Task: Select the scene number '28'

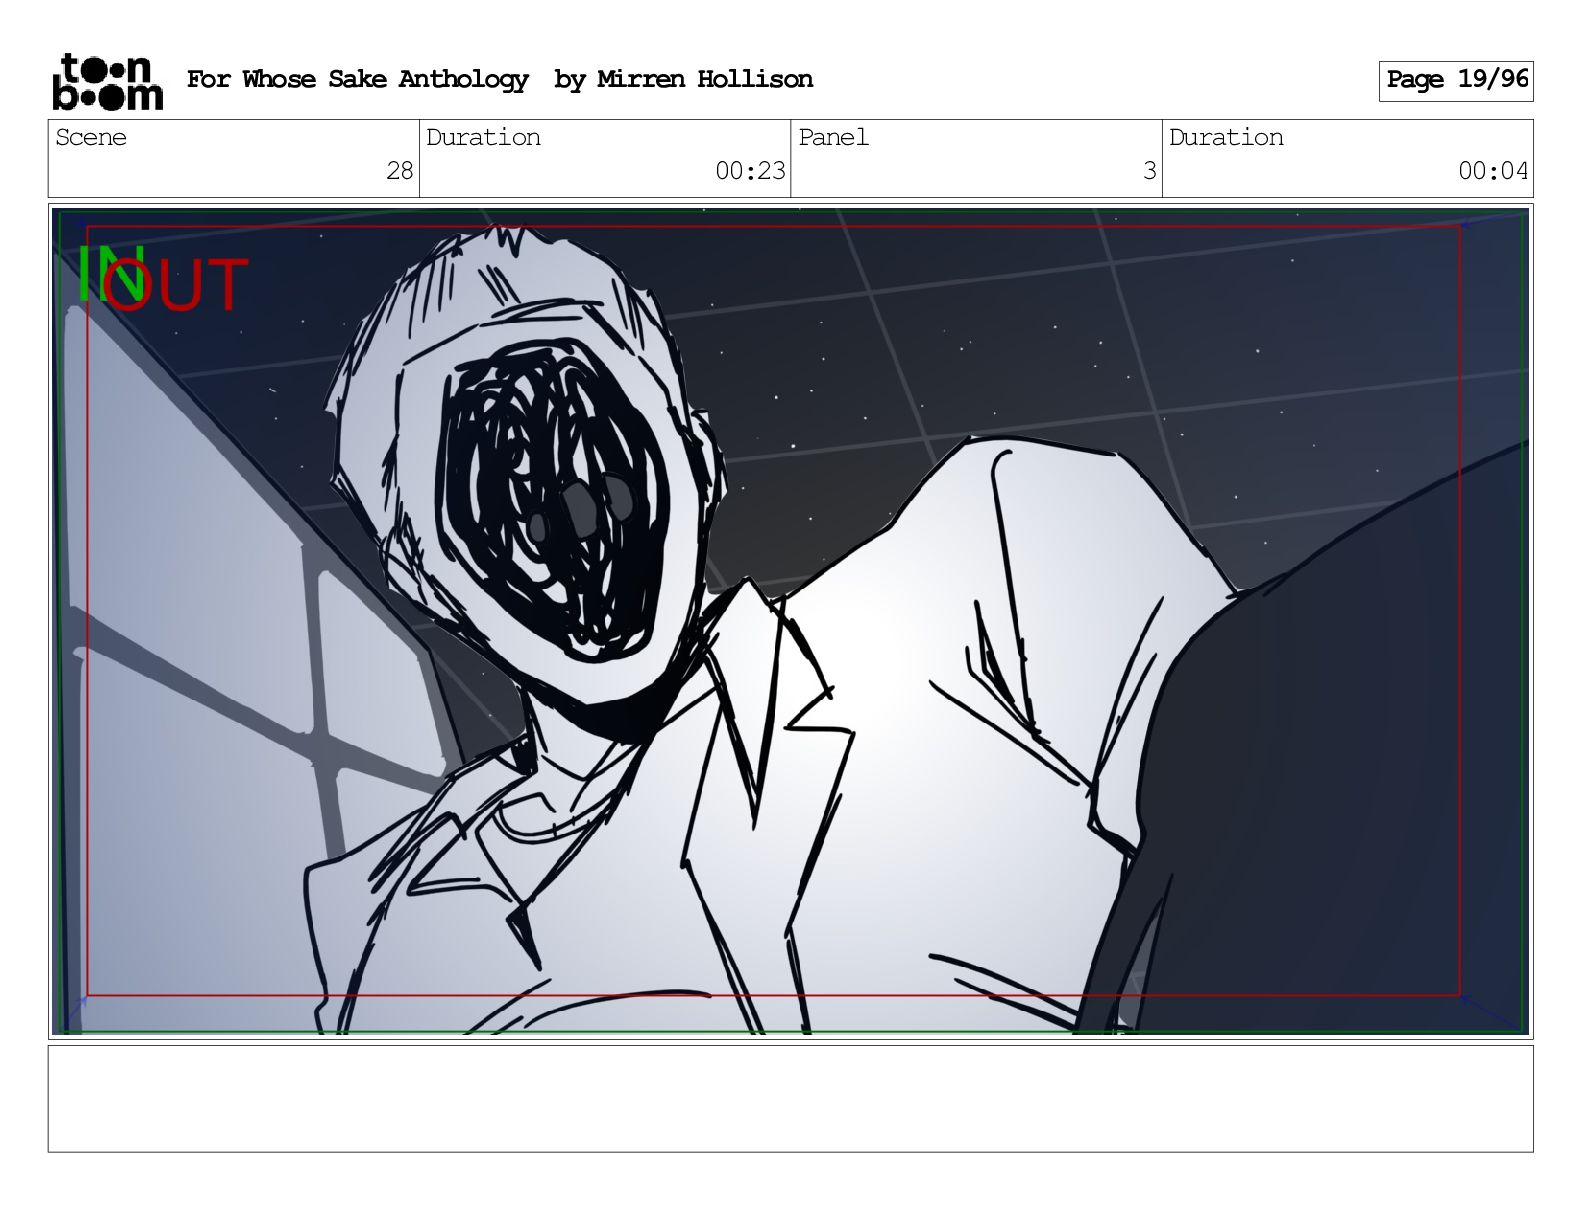Action: tap(399, 171)
